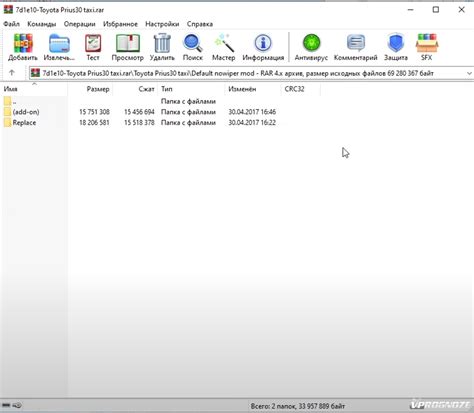Click the disk icon in status bar

click(7, 406)
